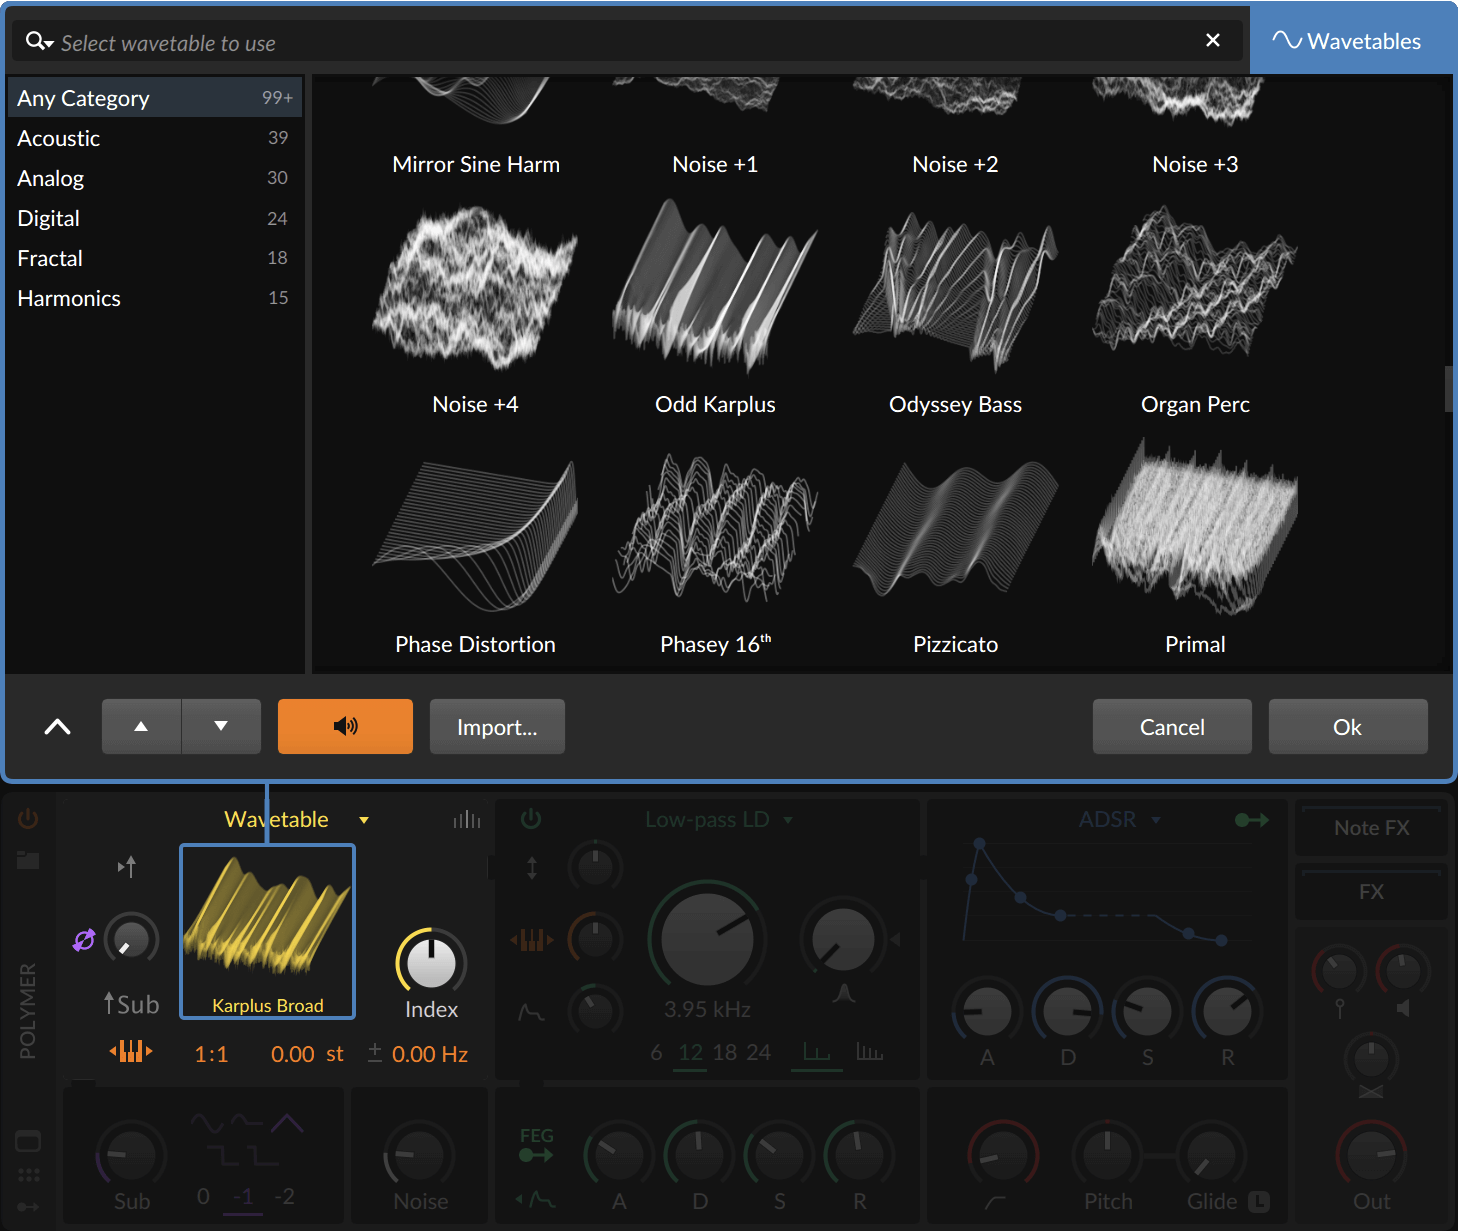Click the purple phase randomize icon
This screenshot has width=1458, height=1231.
[x=84, y=939]
